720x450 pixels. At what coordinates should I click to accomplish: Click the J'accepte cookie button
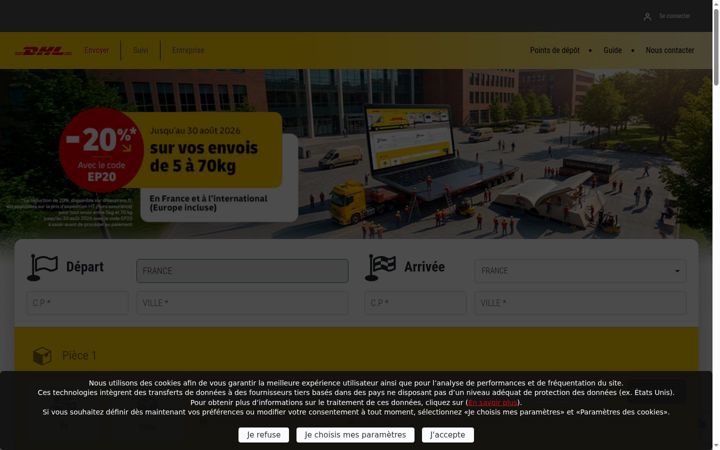(x=448, y=435)
